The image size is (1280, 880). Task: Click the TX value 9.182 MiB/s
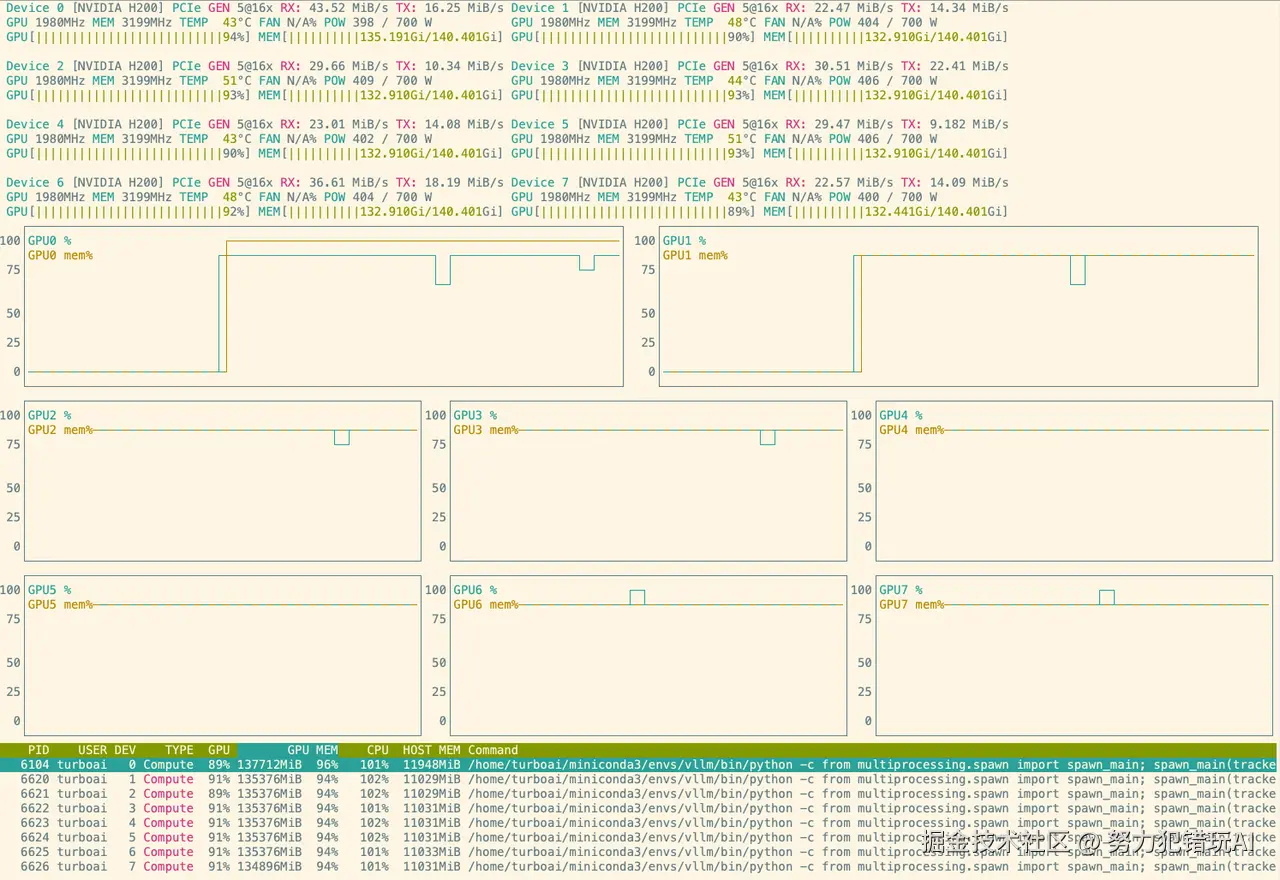click(968, 124)
